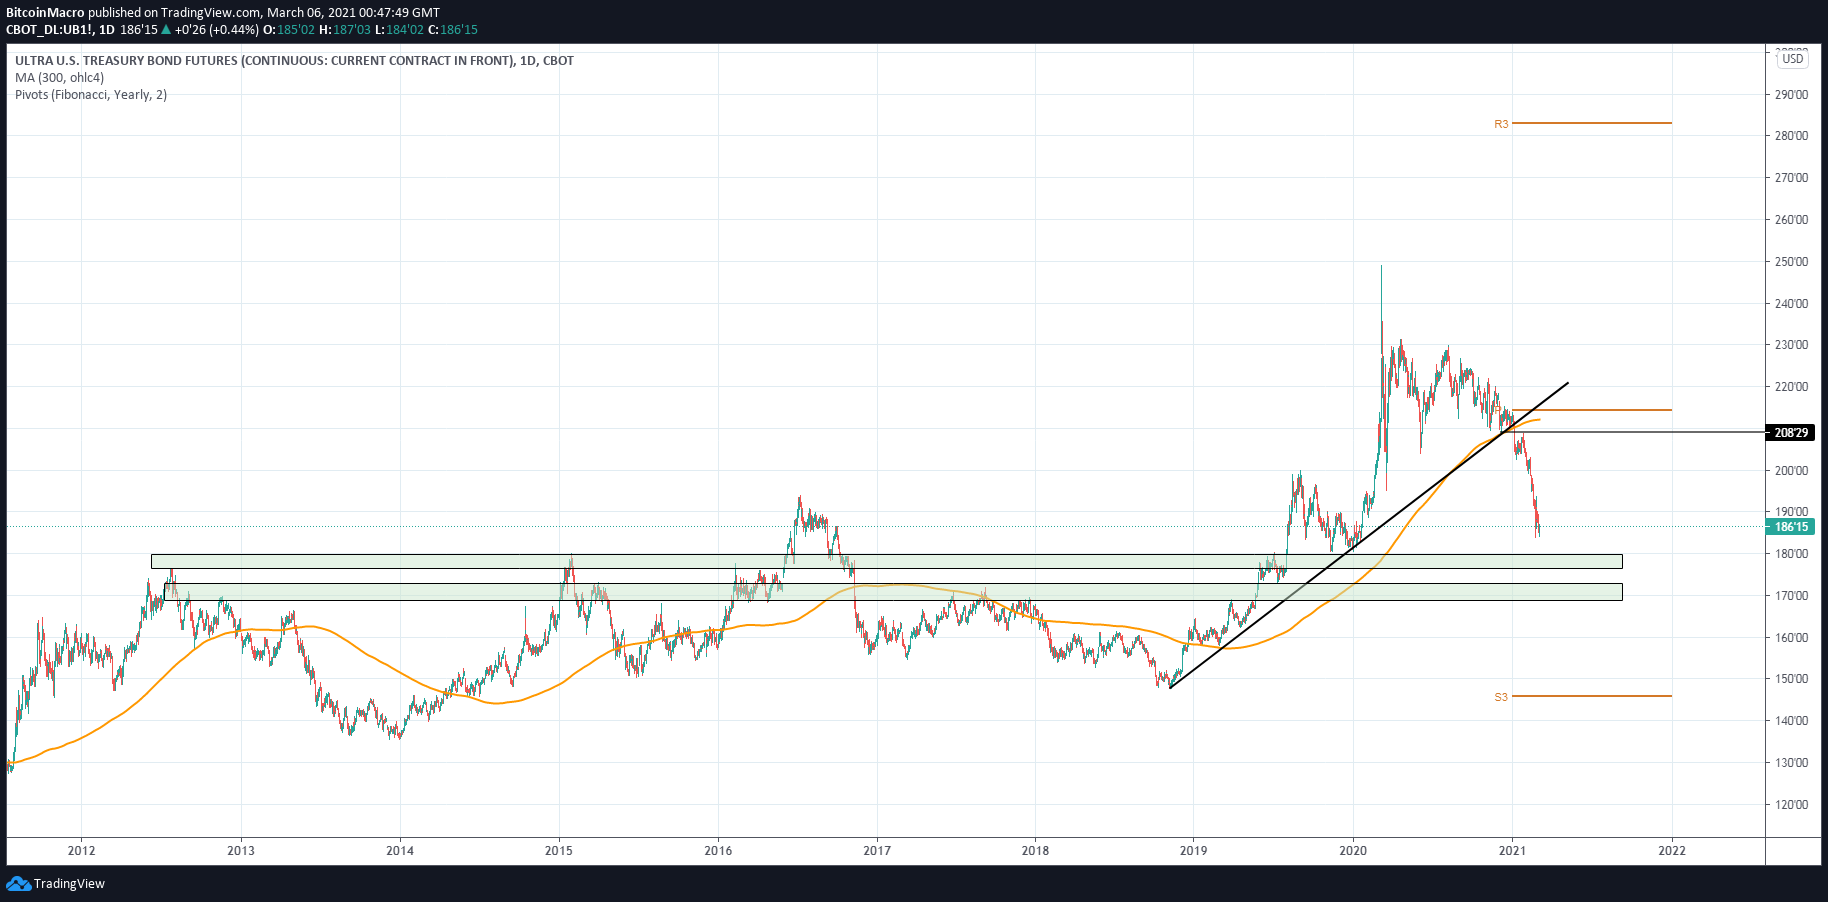Click the 220'00 price axis label
The width and height of the screenshot is (1828, 902).
point(1791,387)
